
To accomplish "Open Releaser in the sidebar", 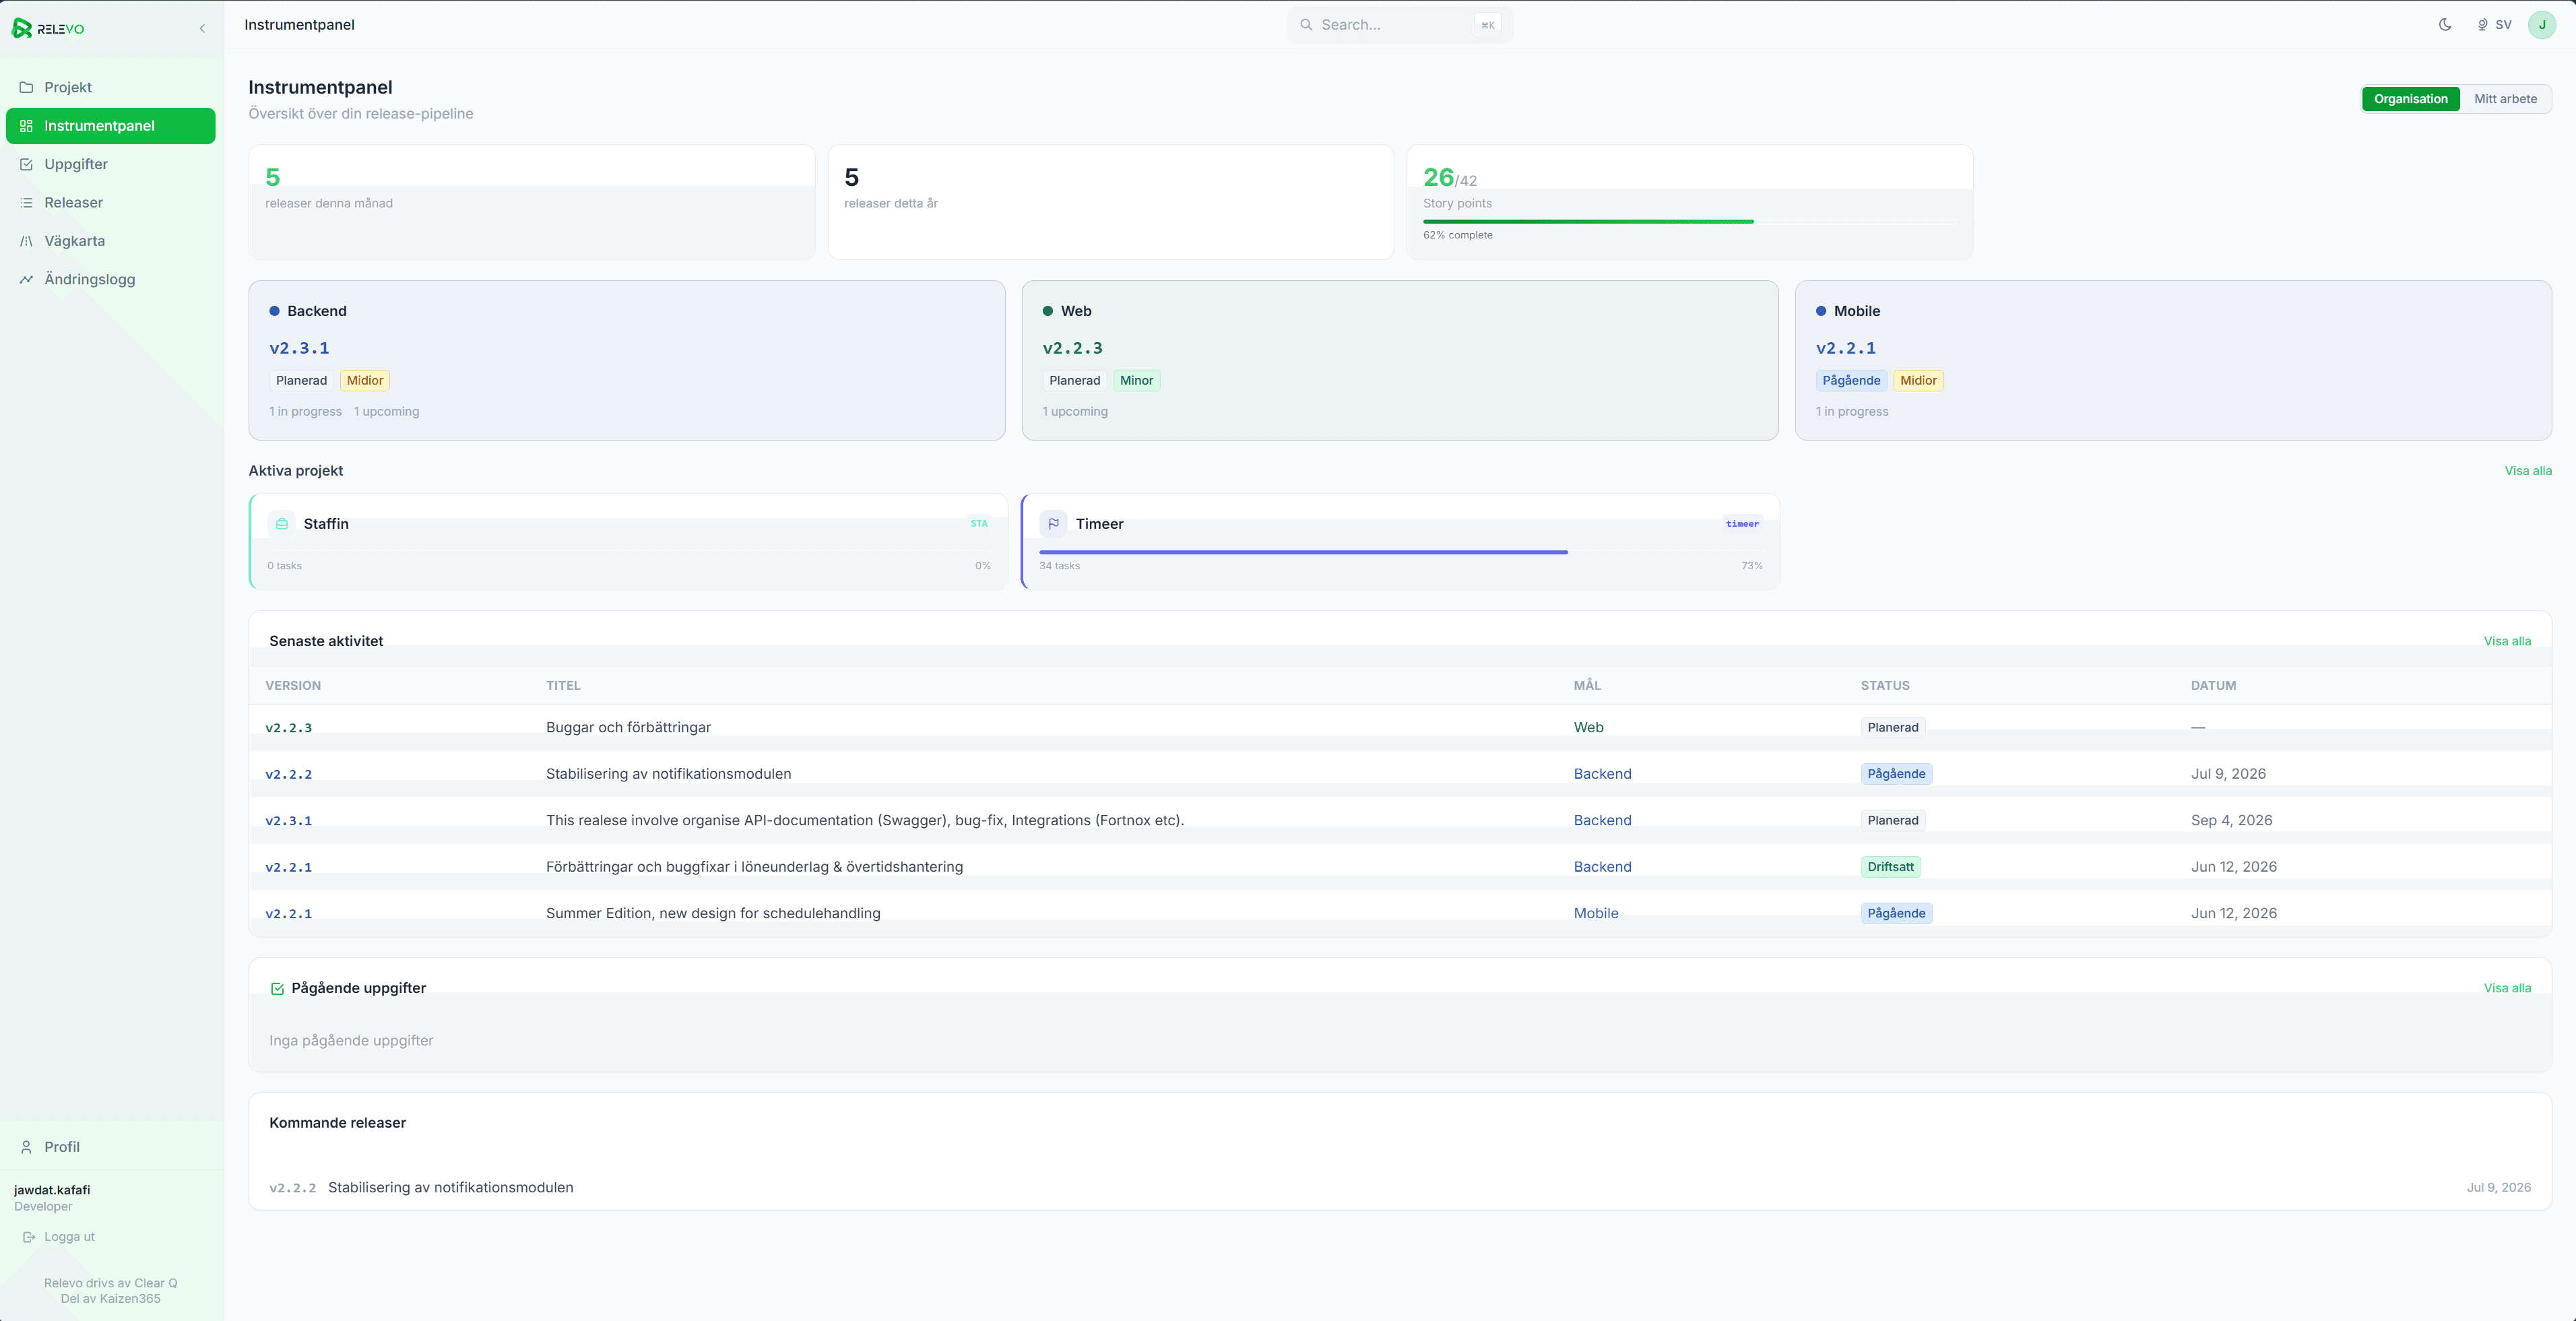I will [x=111, y=202].
